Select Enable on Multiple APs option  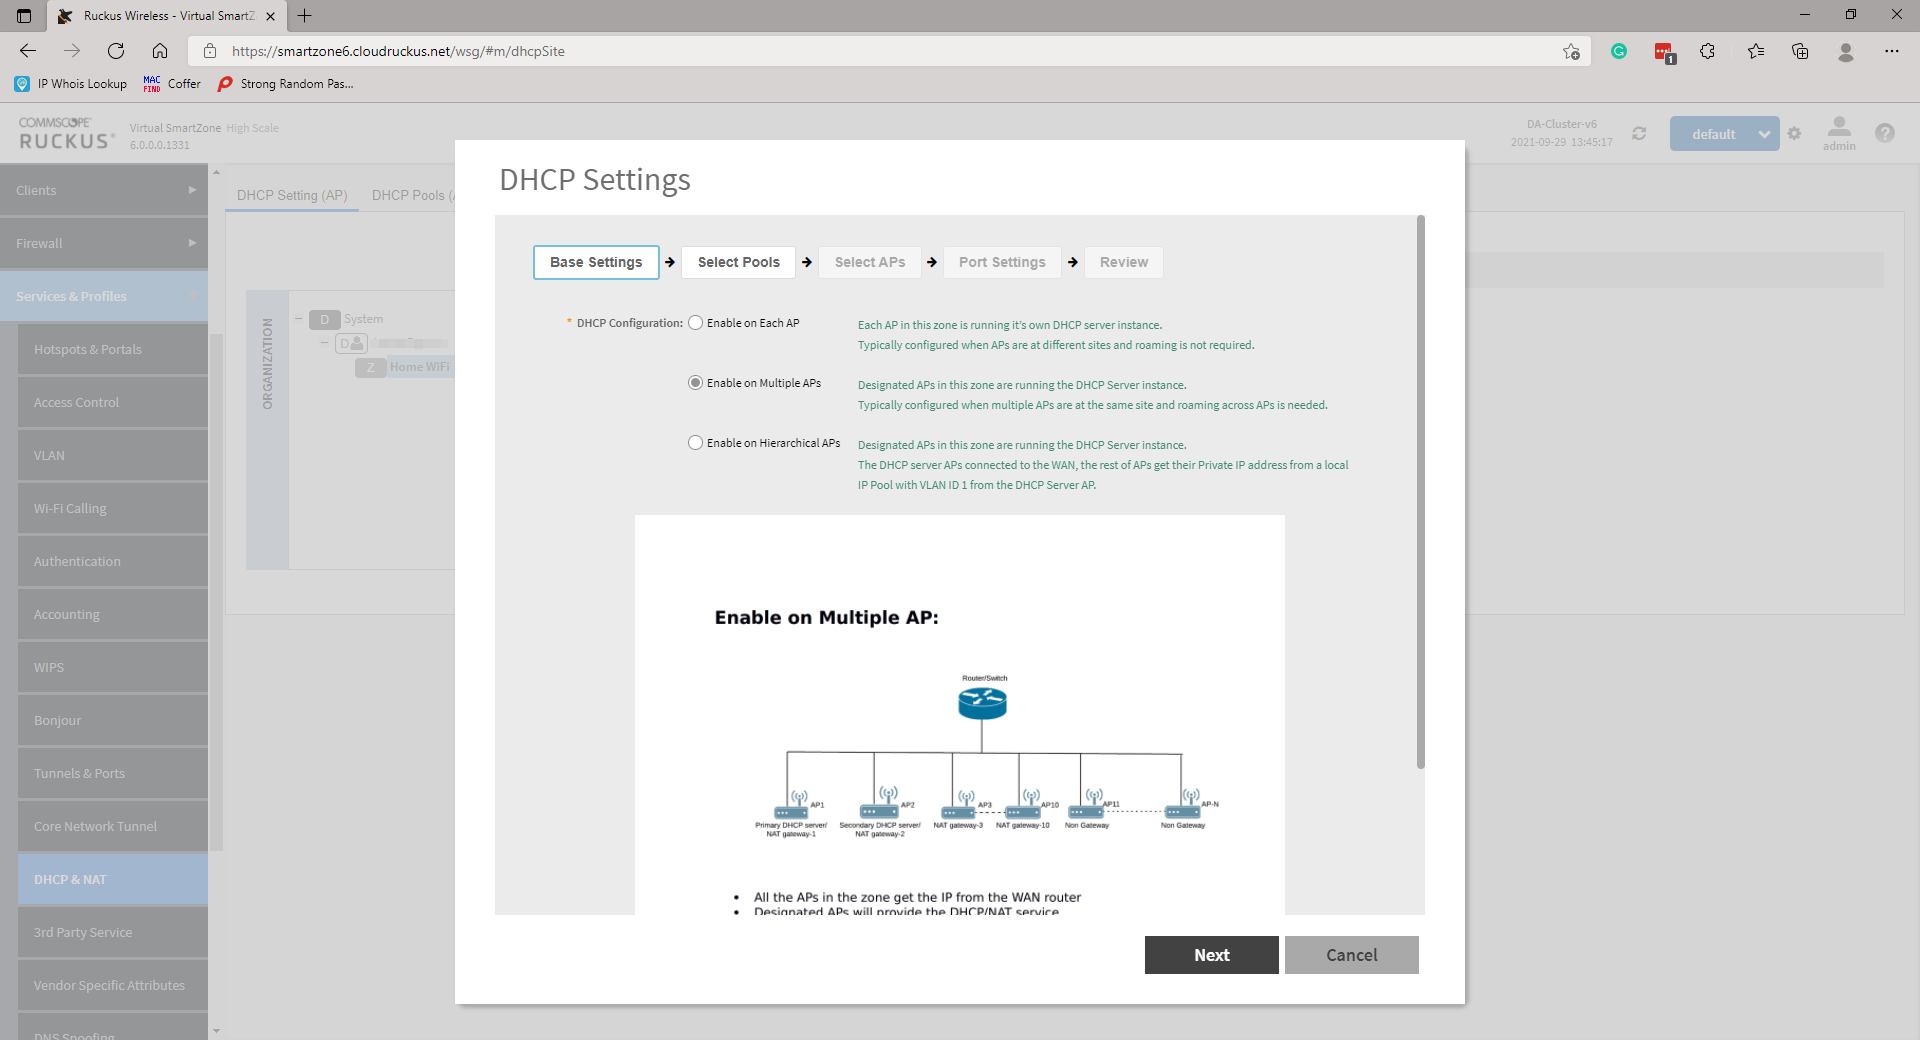[696, 383]
